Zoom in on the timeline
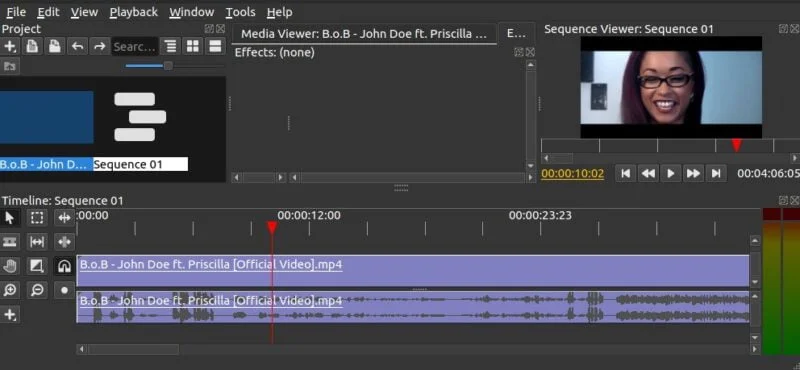 point(10,290)
